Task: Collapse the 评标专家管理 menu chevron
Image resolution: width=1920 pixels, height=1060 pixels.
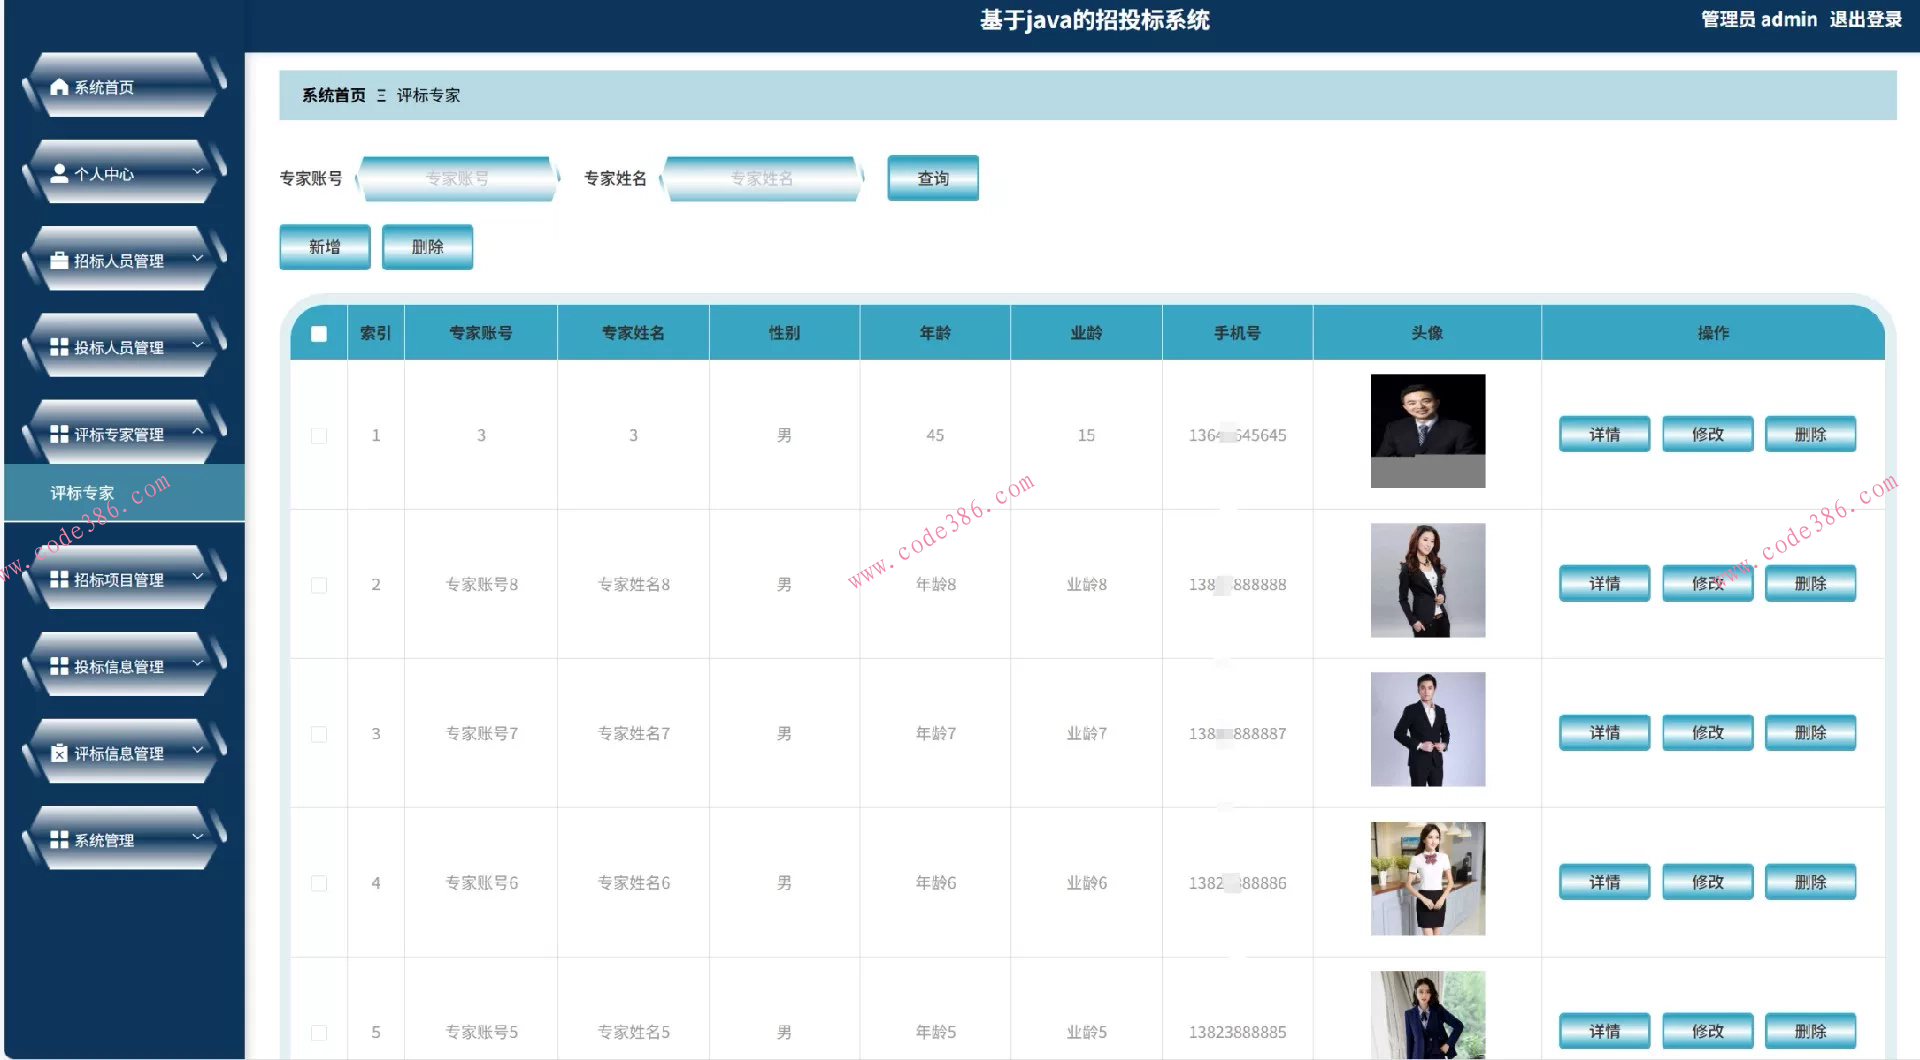Action: pyautogui.click(x=197, y=432)
